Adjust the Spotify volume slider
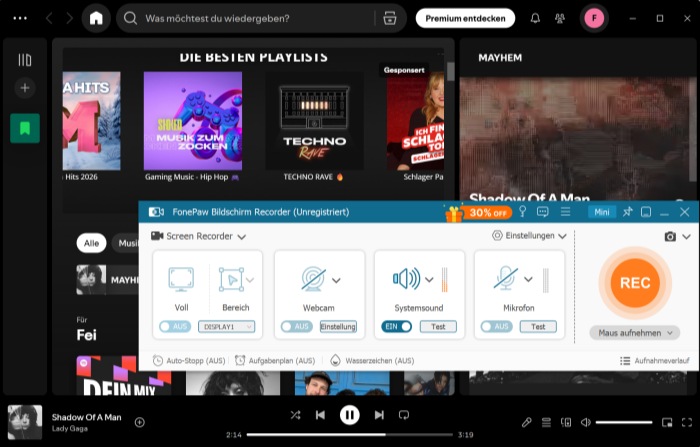The width and height of the screenshot is (700, 447). coord(624,422)
